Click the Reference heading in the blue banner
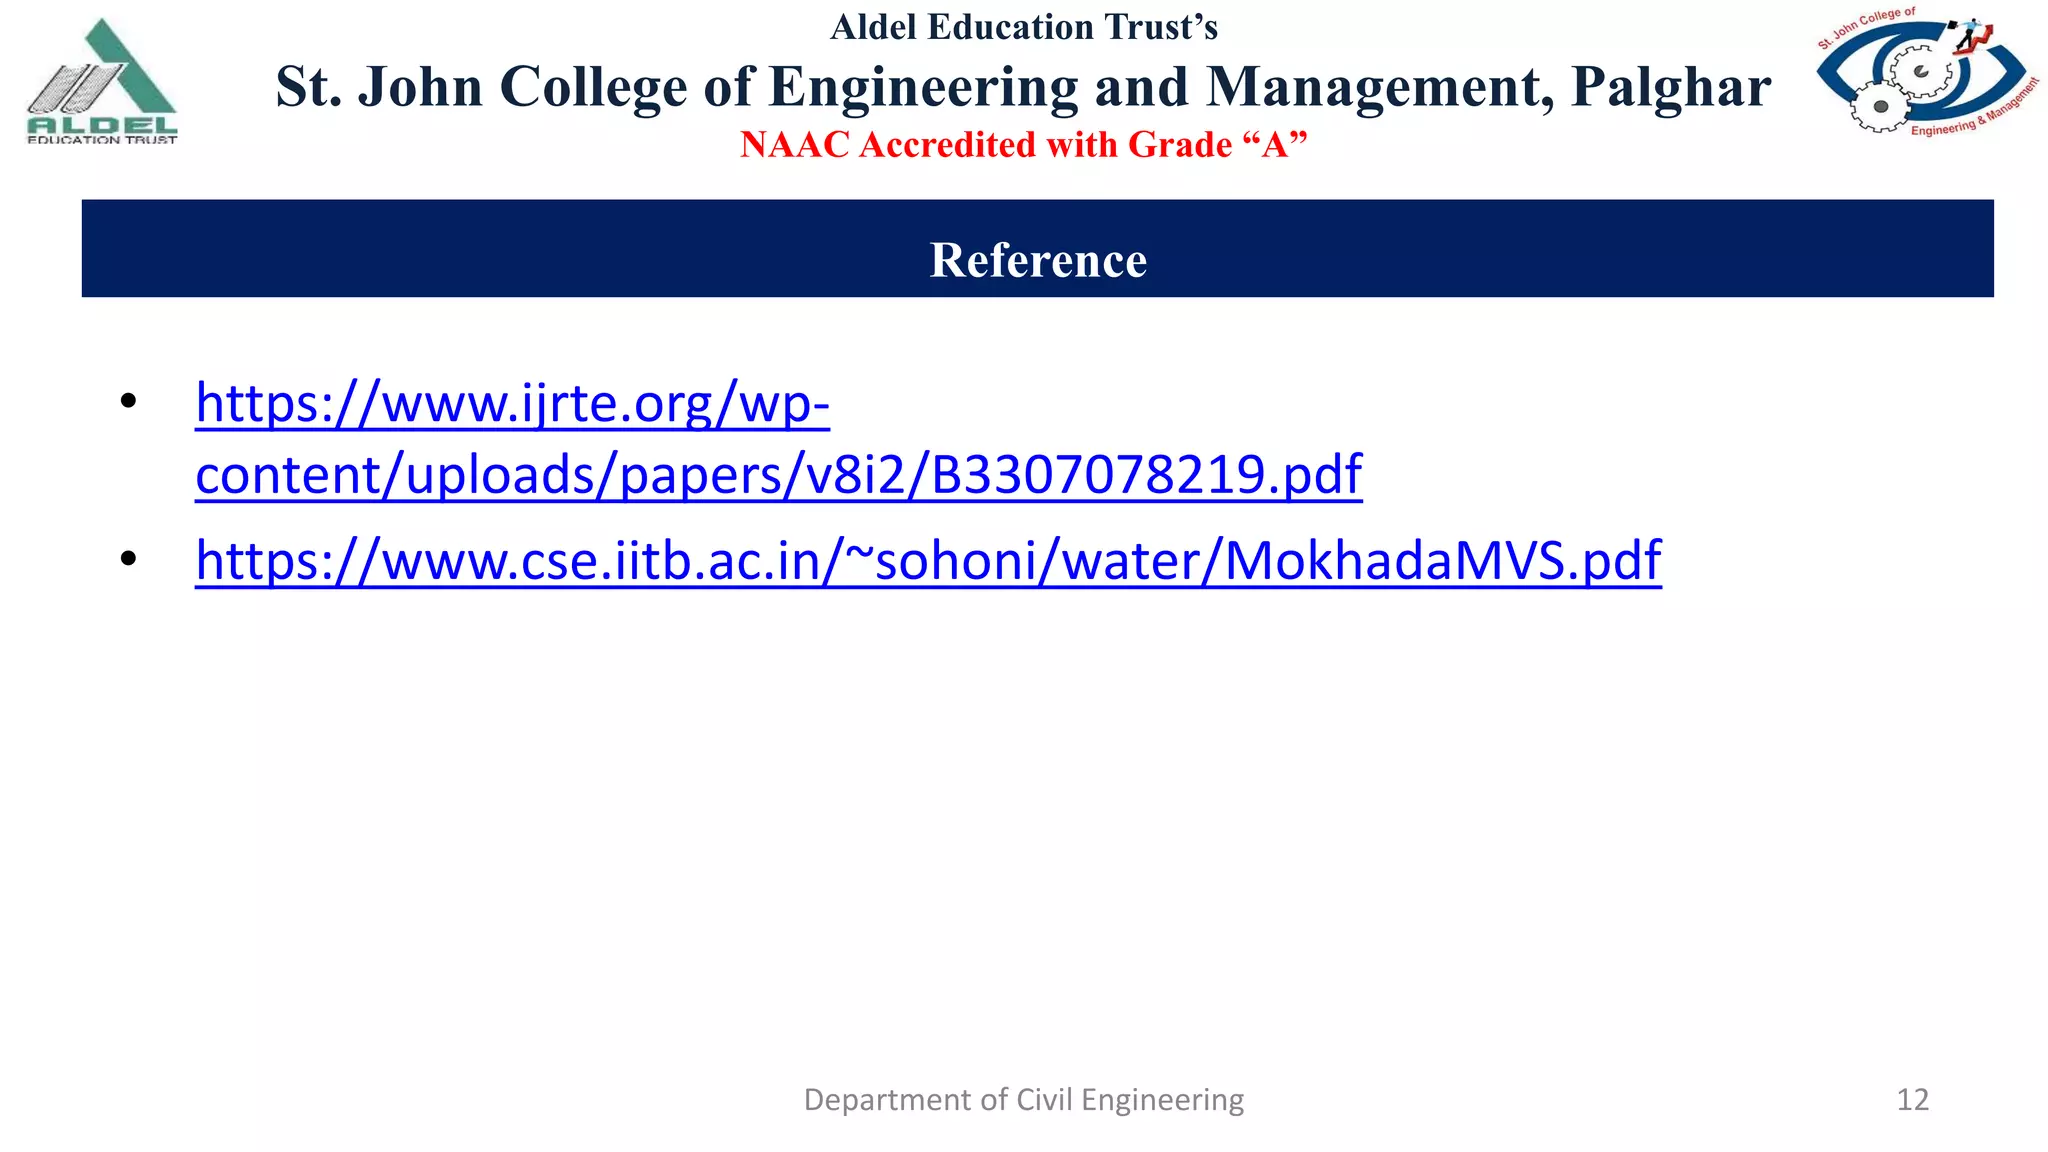Viewport: 2048px width, 1152px height. (x=1038, y=260)
